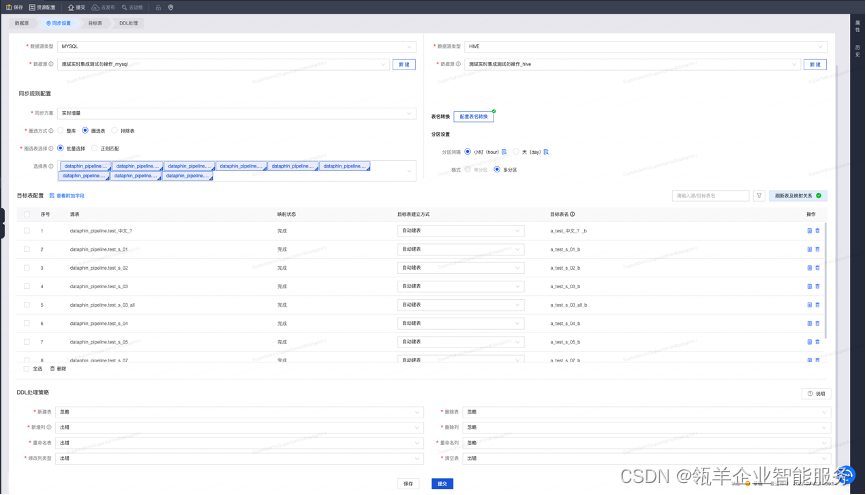Select the 小时 (hour) partition radio
The width and height of the screenshot is (866, 495).
pos(468,151)
